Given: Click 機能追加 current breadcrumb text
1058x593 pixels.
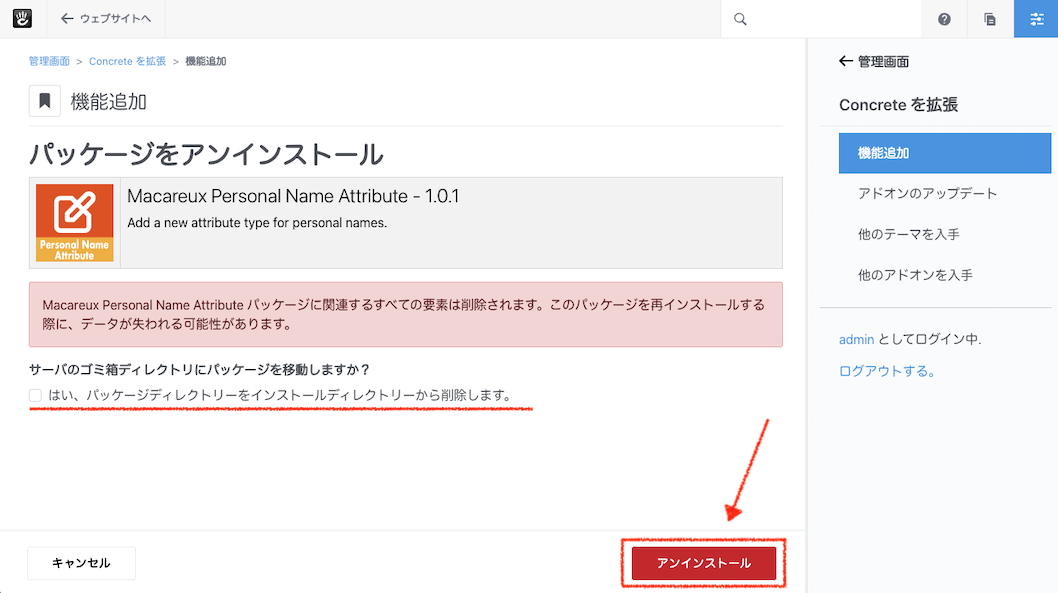Looking at the screenshot, I should (206, 61).
